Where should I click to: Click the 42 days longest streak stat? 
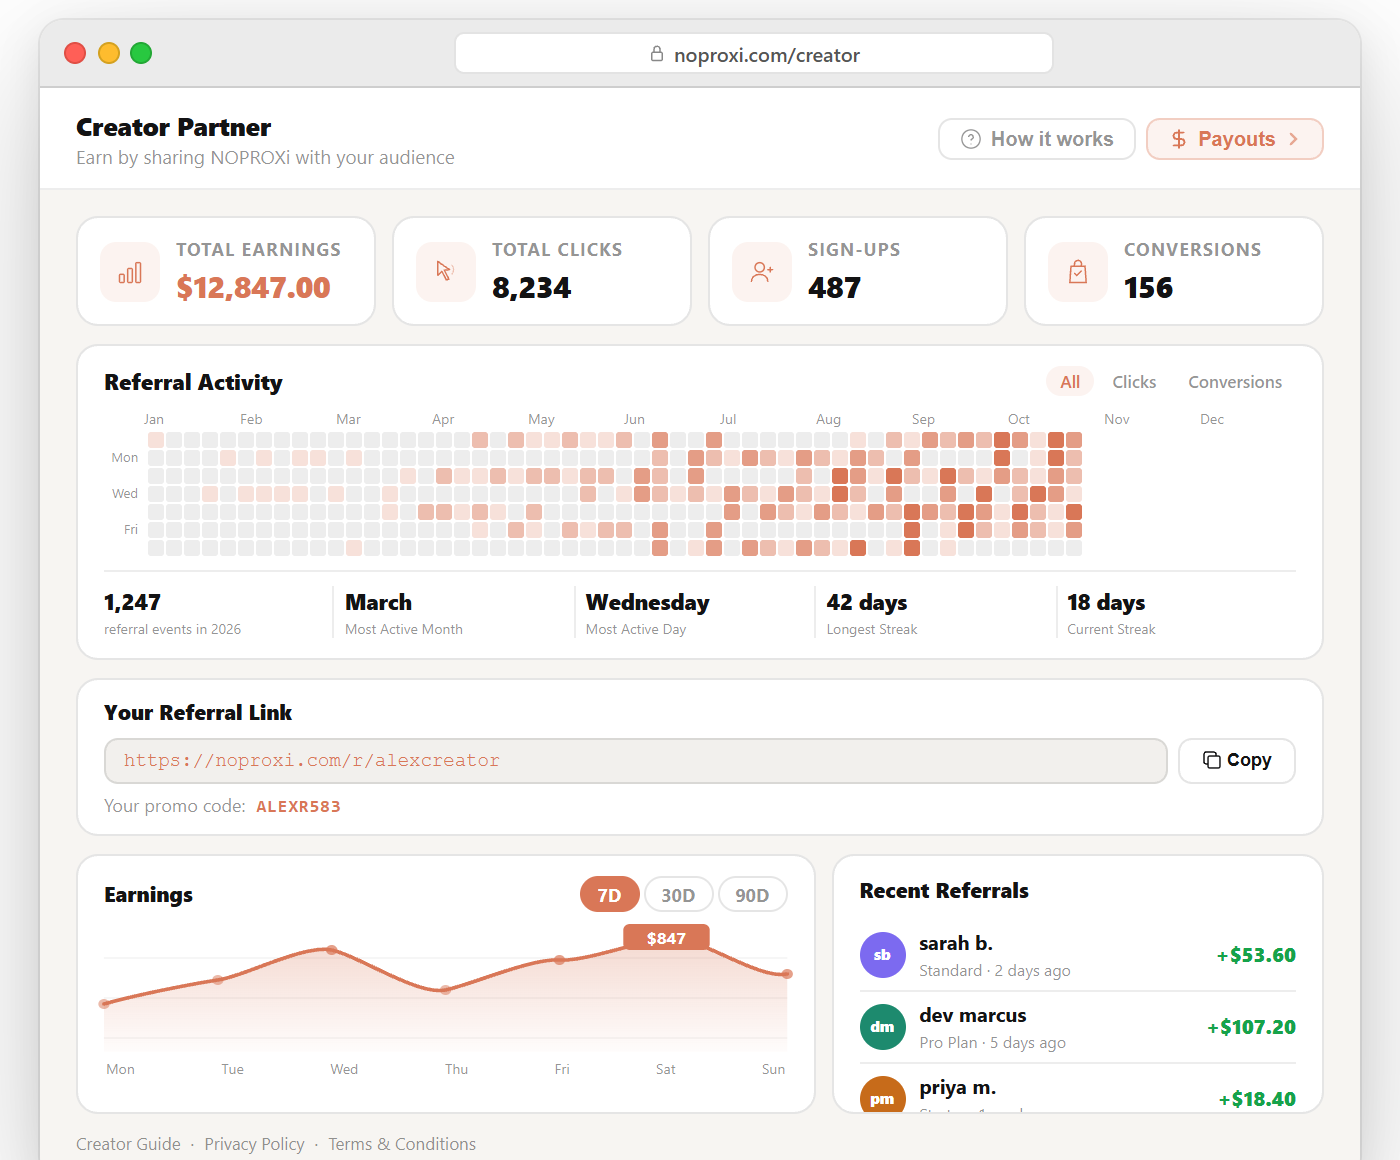point(866,603)
